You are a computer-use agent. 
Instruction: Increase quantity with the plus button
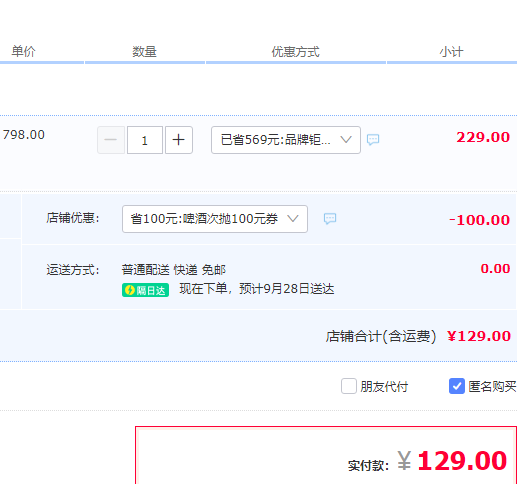(x=179, y=140)
